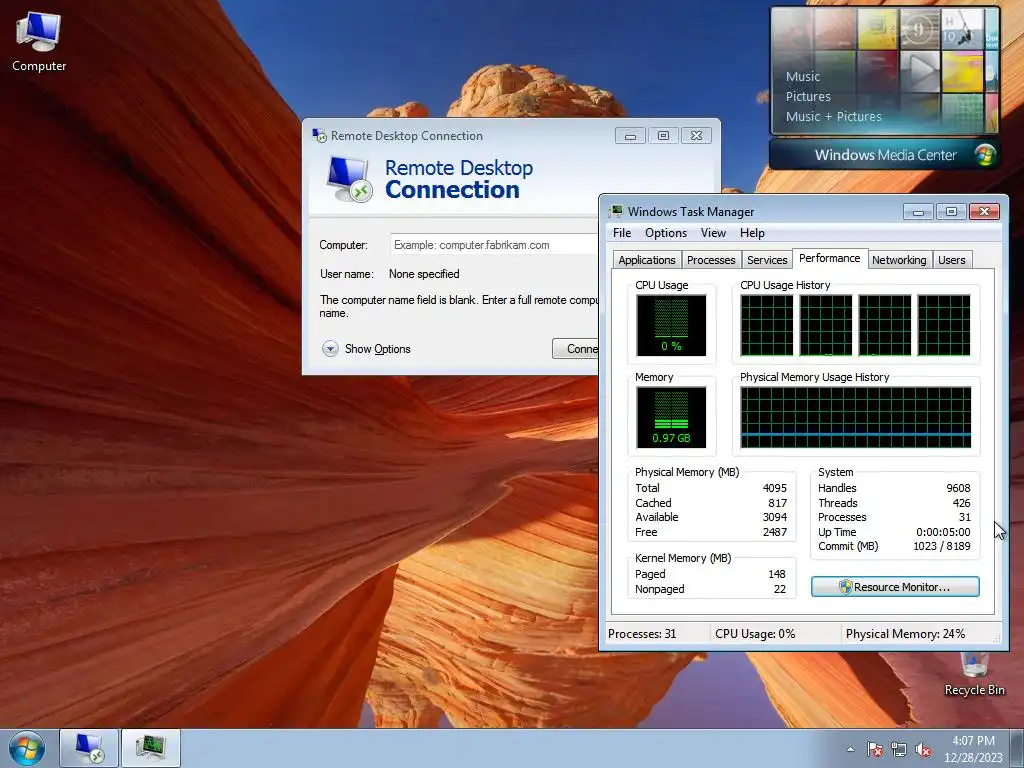The image size is (1024, 768).
Task: Open the Windows Start orb
Action: [27, 748]
